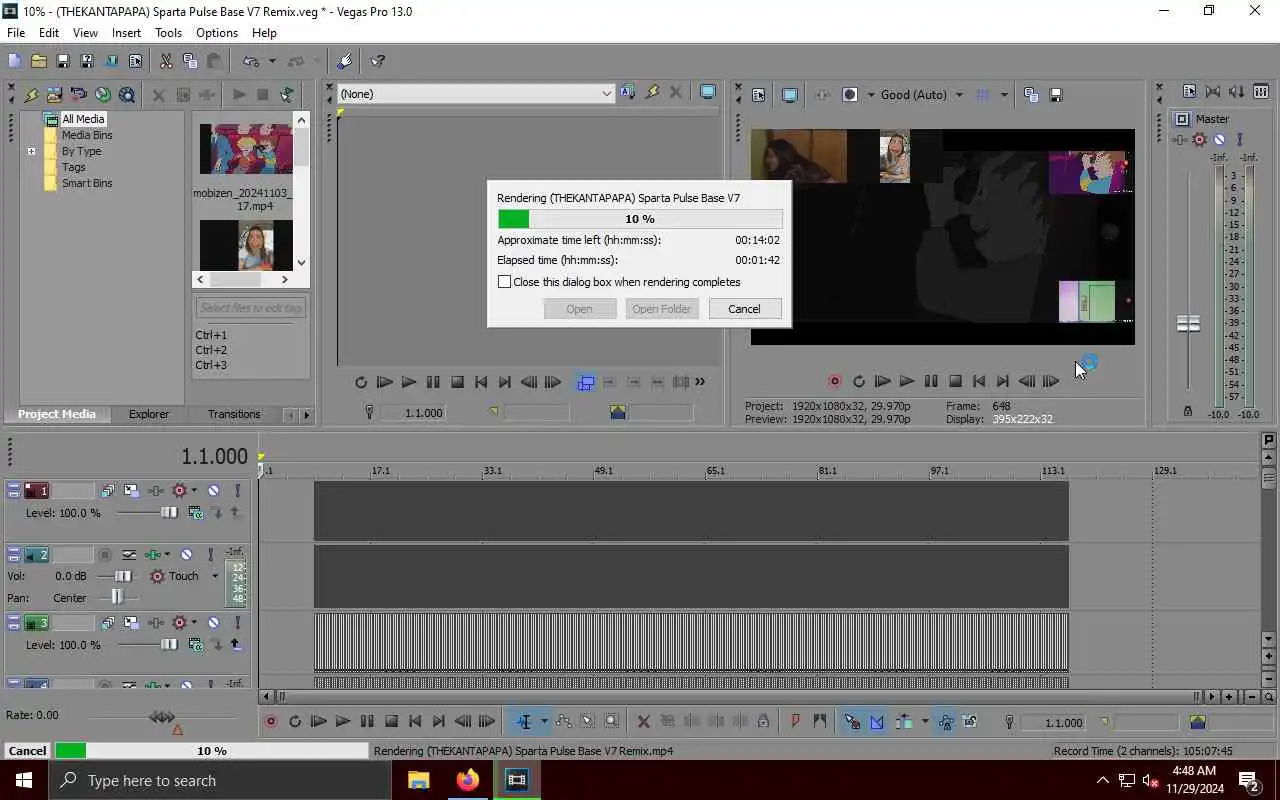
Task: Click track 3 Track FX icon
Action: (156, 623)
